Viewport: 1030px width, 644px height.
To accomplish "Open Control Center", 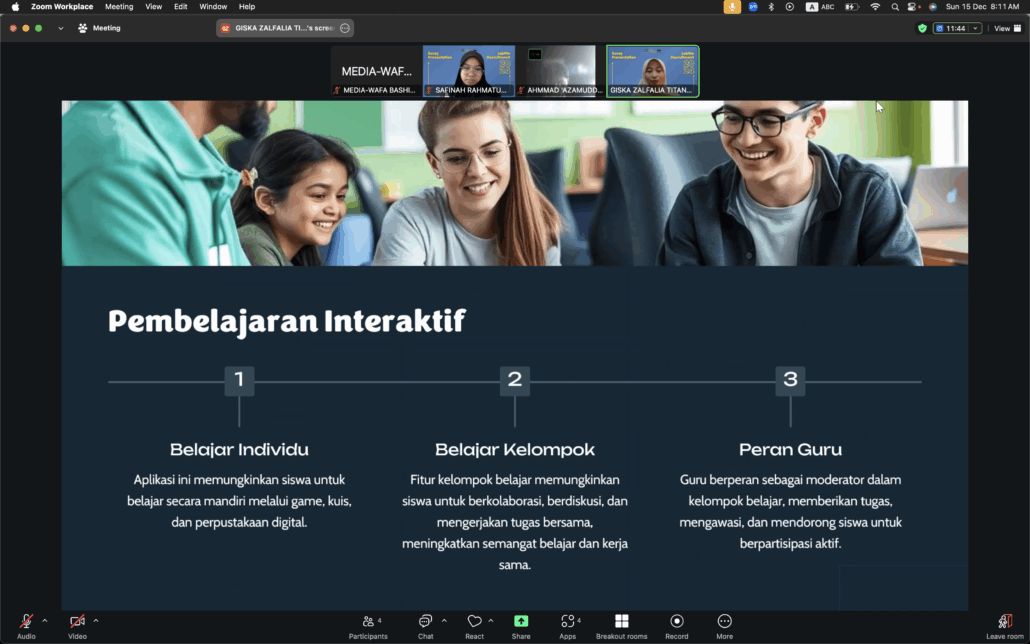I will click(x=913, y=7).
